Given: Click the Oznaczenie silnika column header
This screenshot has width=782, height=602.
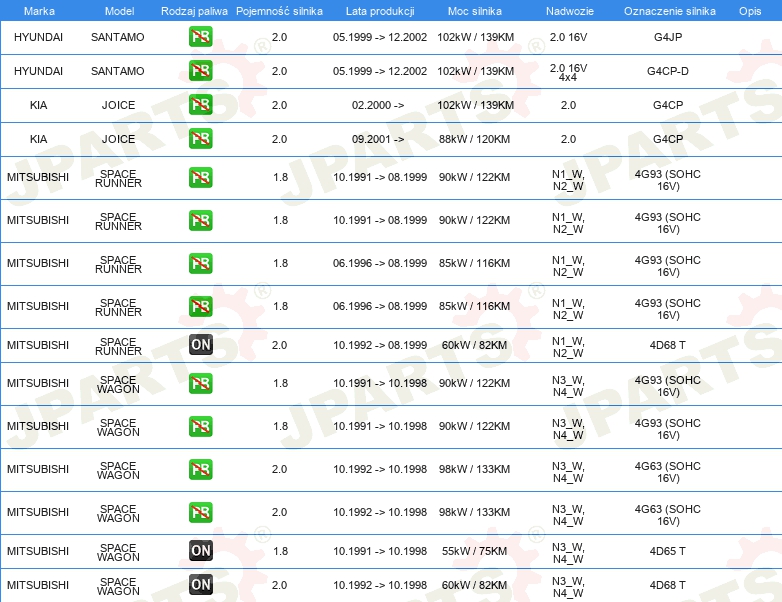Looking at the screenshot, I should click(669, 11).
